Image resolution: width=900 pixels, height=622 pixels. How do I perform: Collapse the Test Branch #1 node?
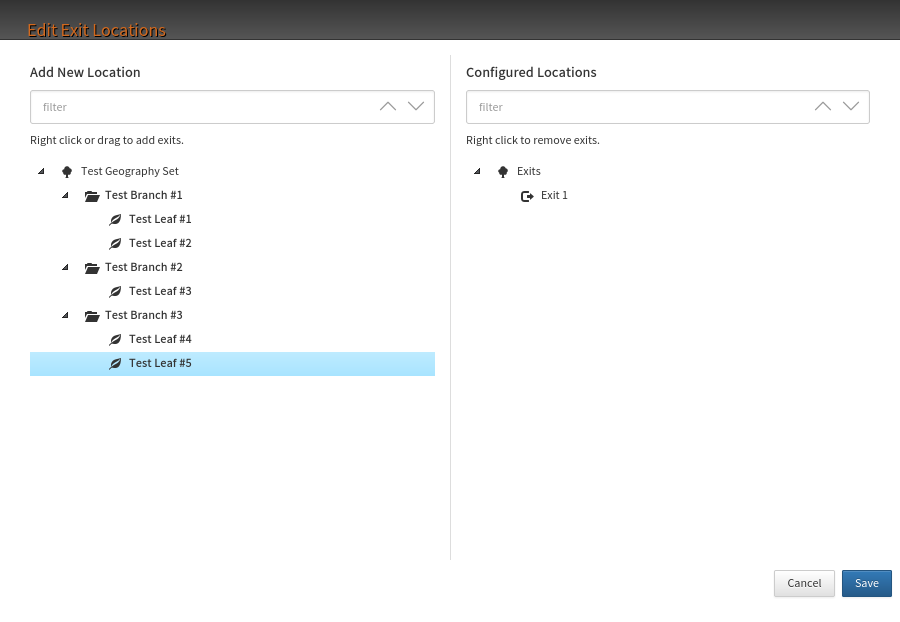(65, 195)
